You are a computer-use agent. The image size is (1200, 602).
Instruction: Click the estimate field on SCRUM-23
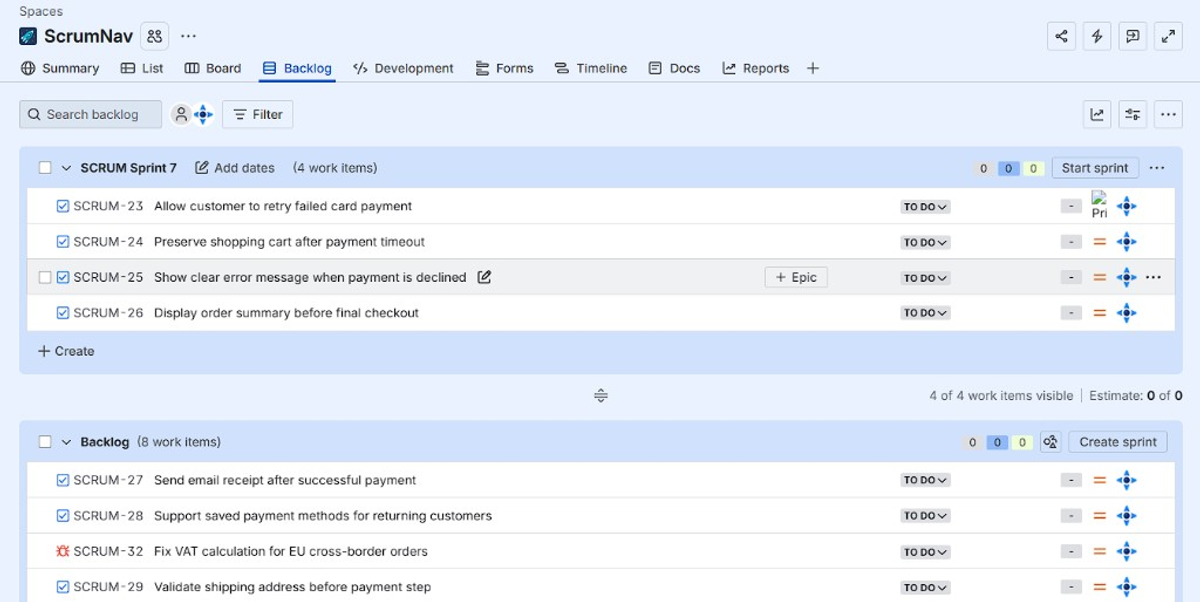pyautogui.click(x=1071, y=207)
